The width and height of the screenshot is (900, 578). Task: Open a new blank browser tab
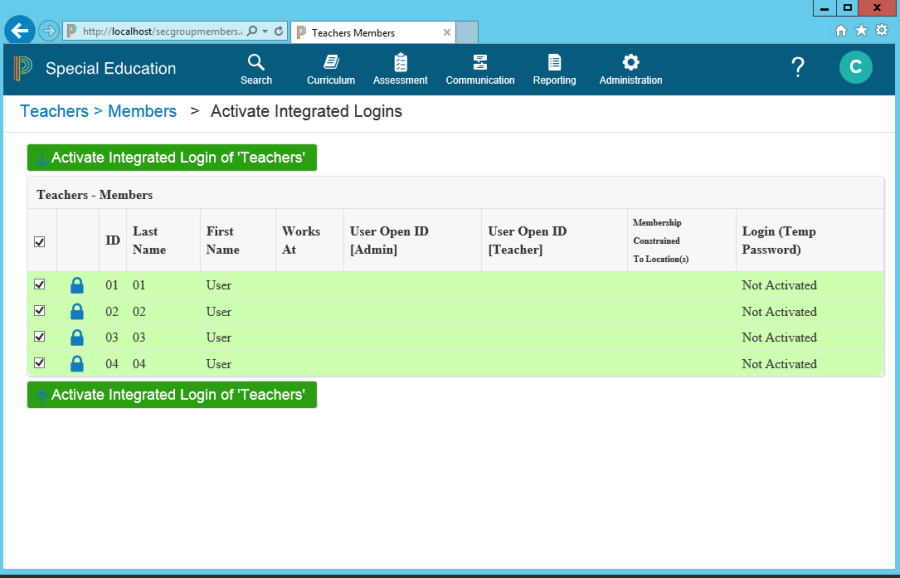click(467, 33)
